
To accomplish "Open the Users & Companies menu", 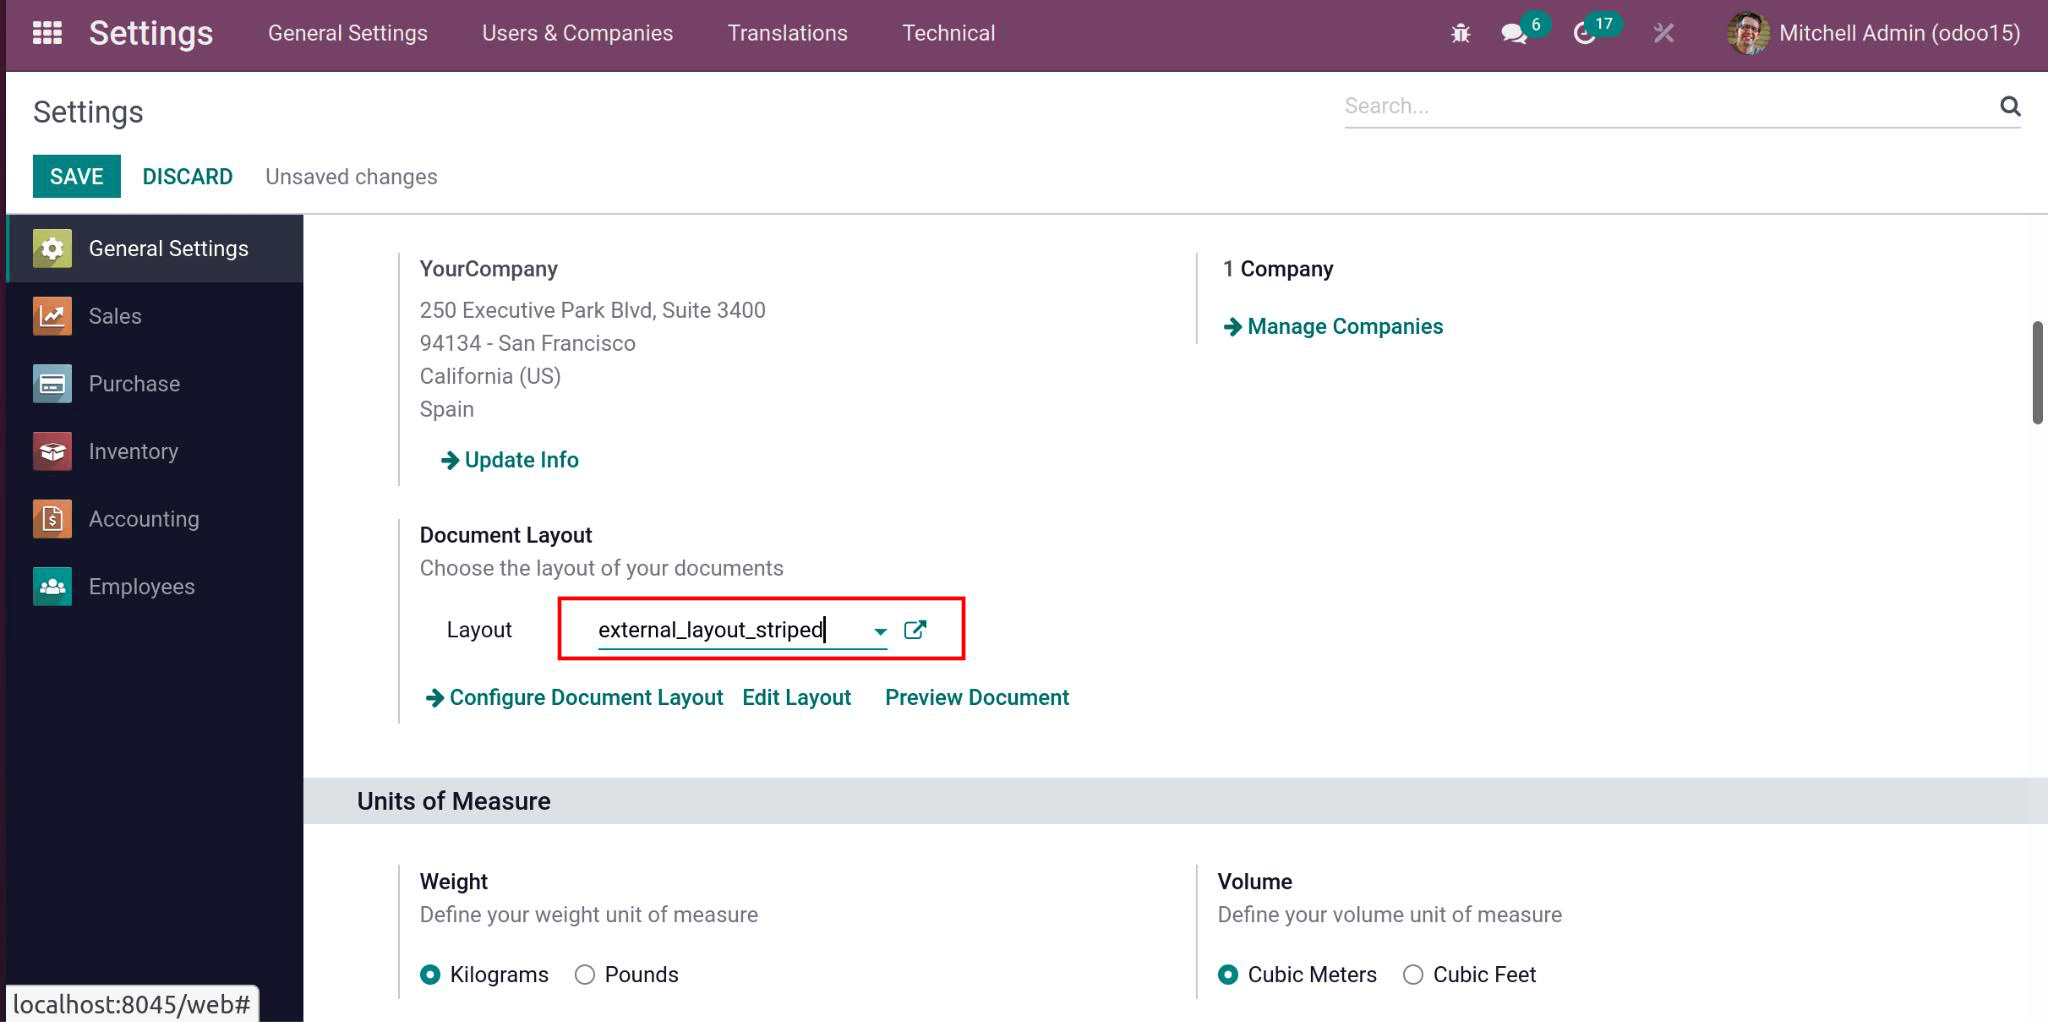I will coord(577,33).
